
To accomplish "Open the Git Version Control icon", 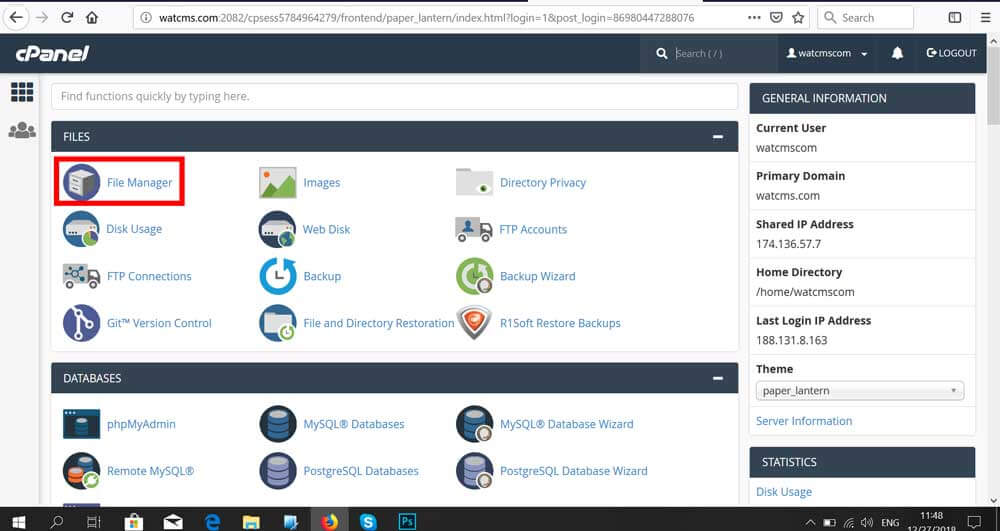I will coord(81,323).
